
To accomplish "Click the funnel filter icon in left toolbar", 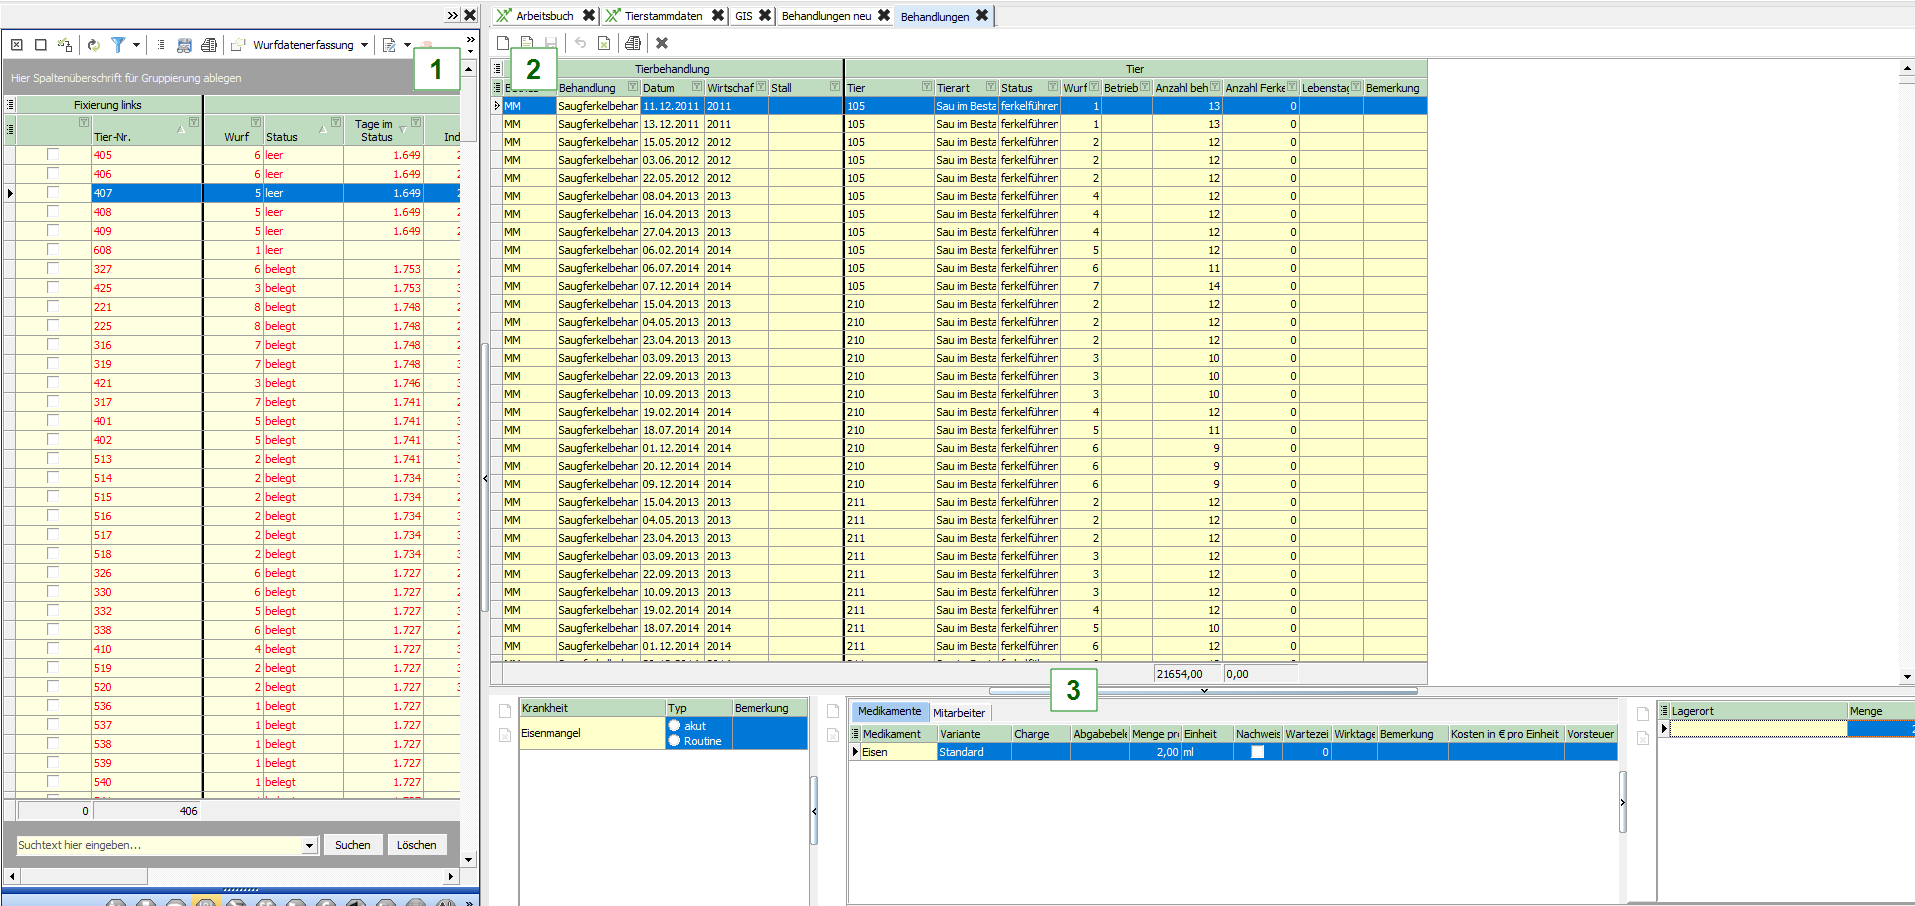I will pos(118,45).
